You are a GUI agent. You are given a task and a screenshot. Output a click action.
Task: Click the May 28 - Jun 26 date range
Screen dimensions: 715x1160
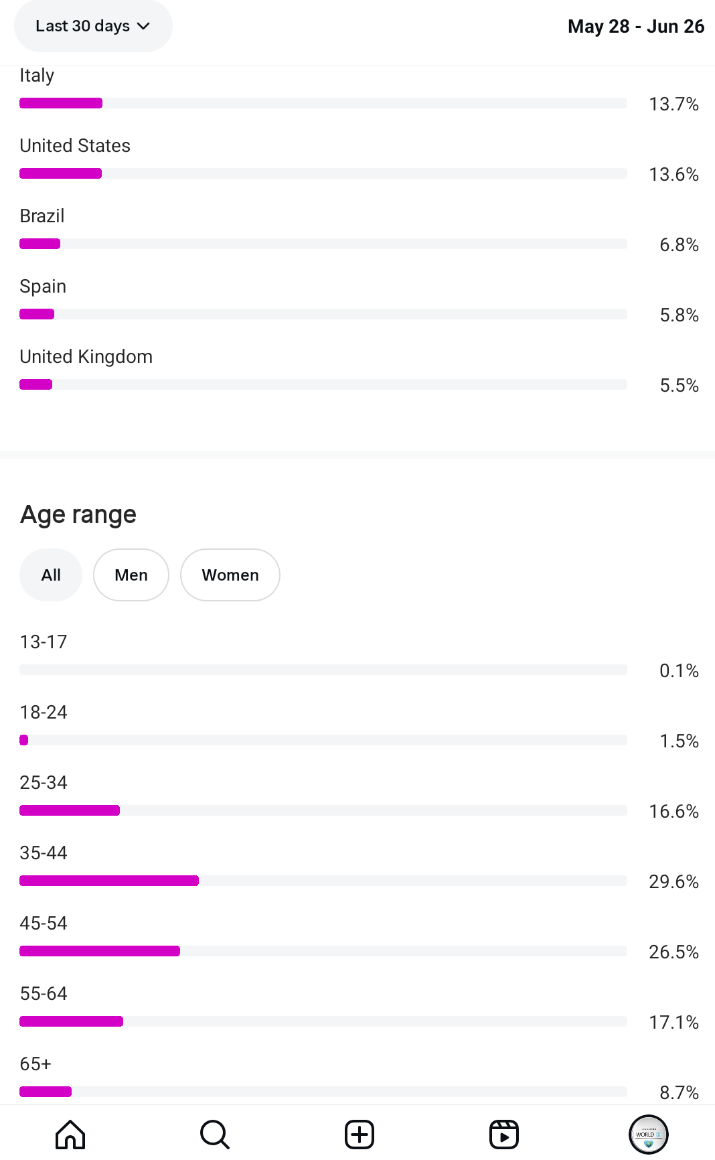(636, 27)
